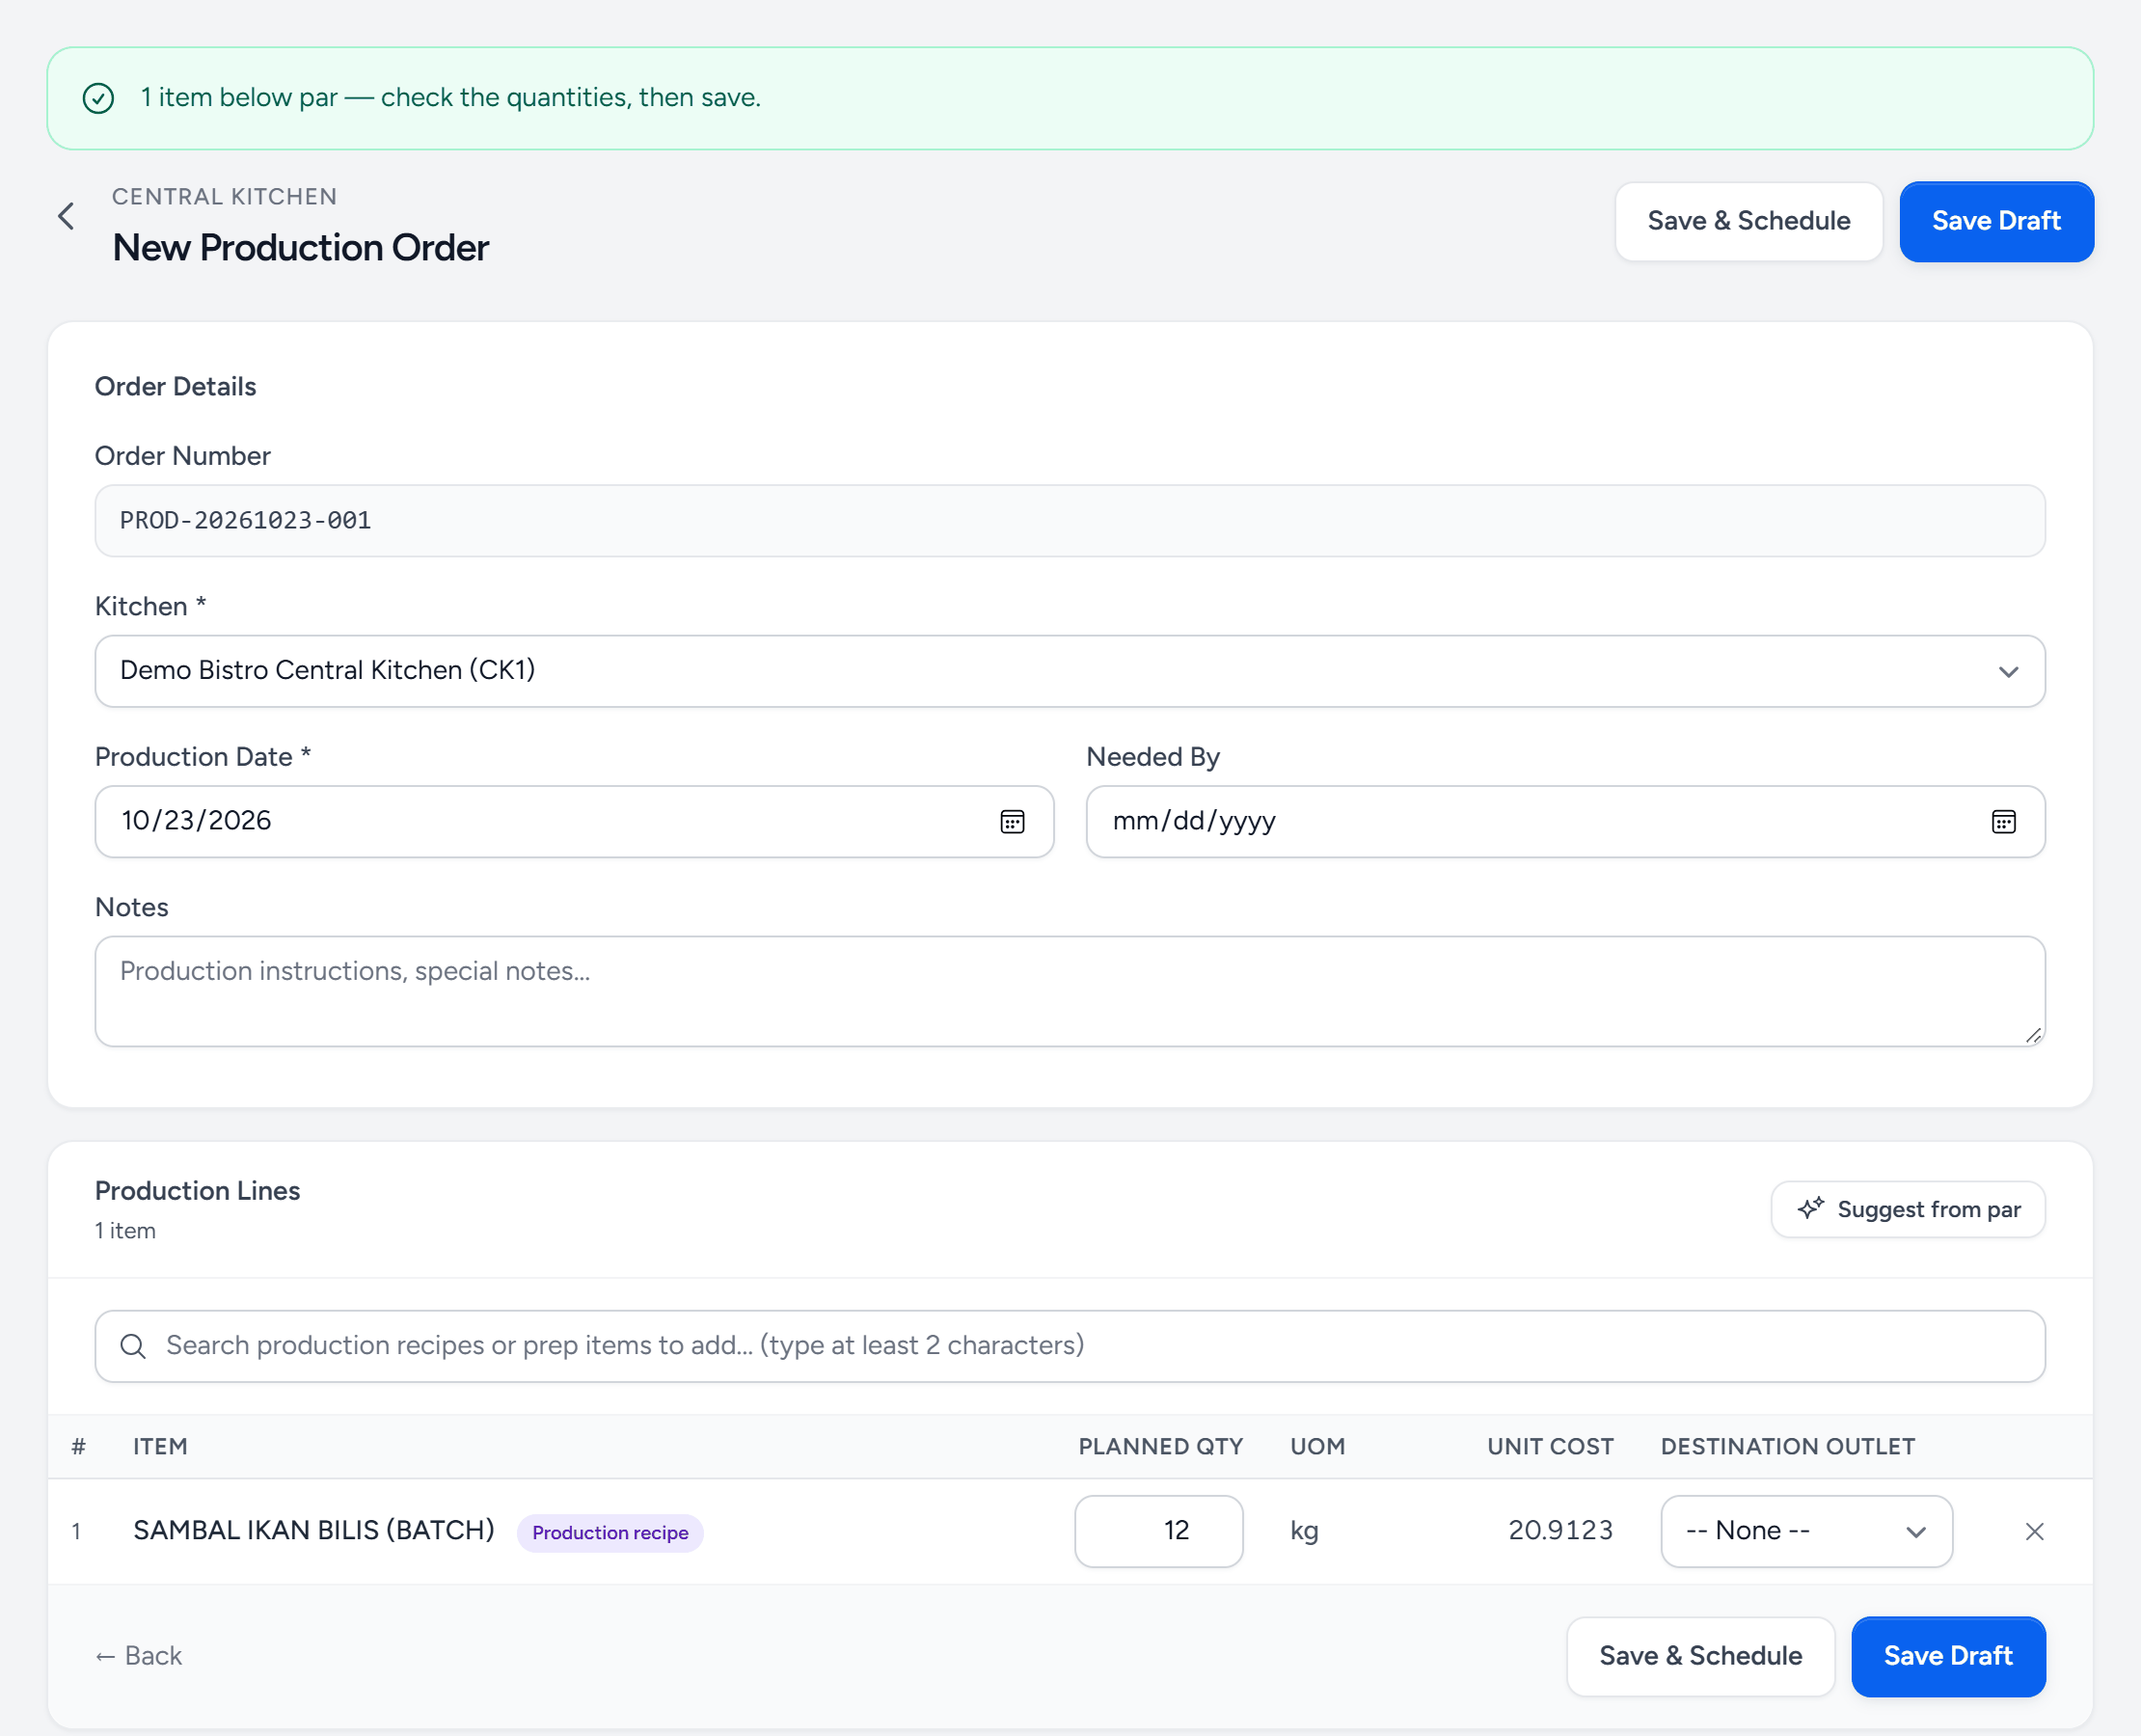The image size is (2141, 1736).
Task: Go back using the chevron arrow beside Central Kitchen
Action: click(x=66, y=216)
